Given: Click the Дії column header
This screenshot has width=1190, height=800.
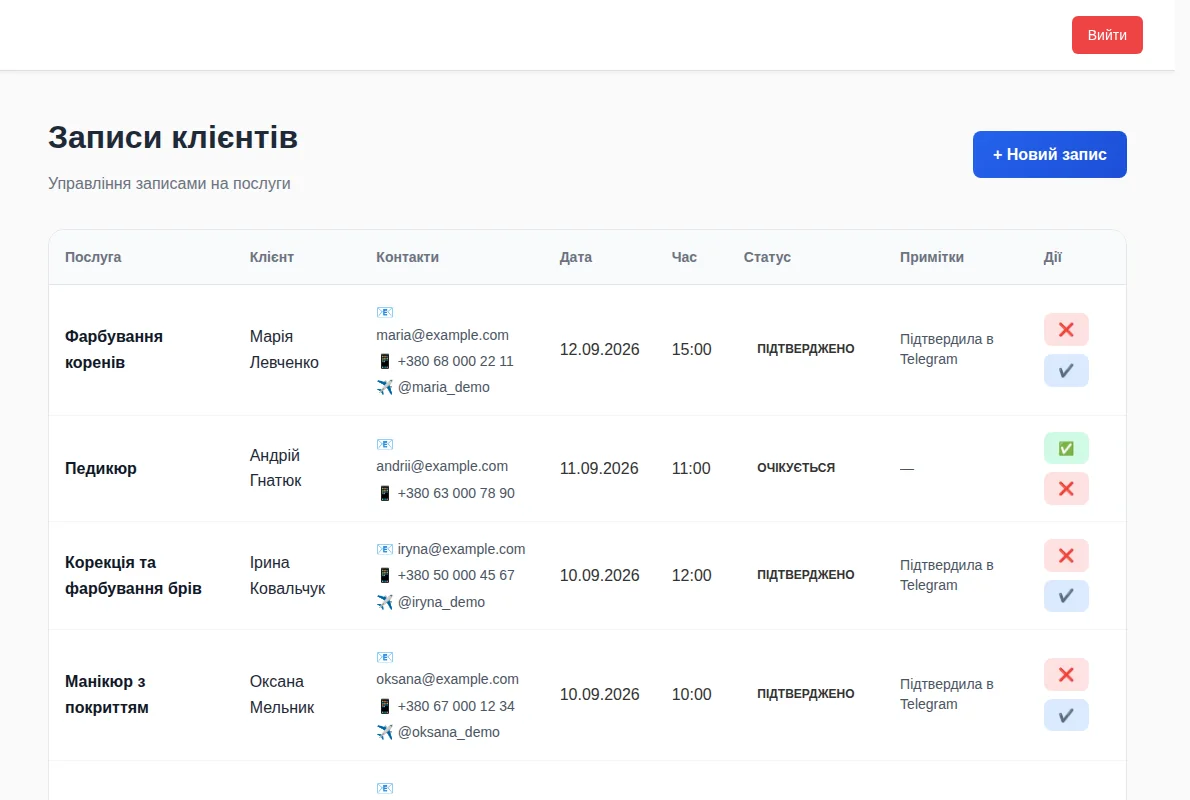Looking at the screenshot, I should [x=1053, y=257].
